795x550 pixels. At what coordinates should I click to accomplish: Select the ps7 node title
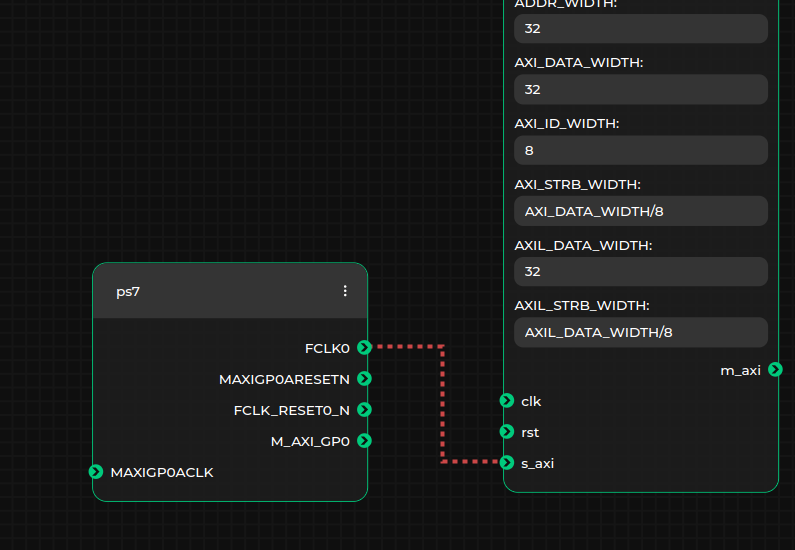pos(128,292)
